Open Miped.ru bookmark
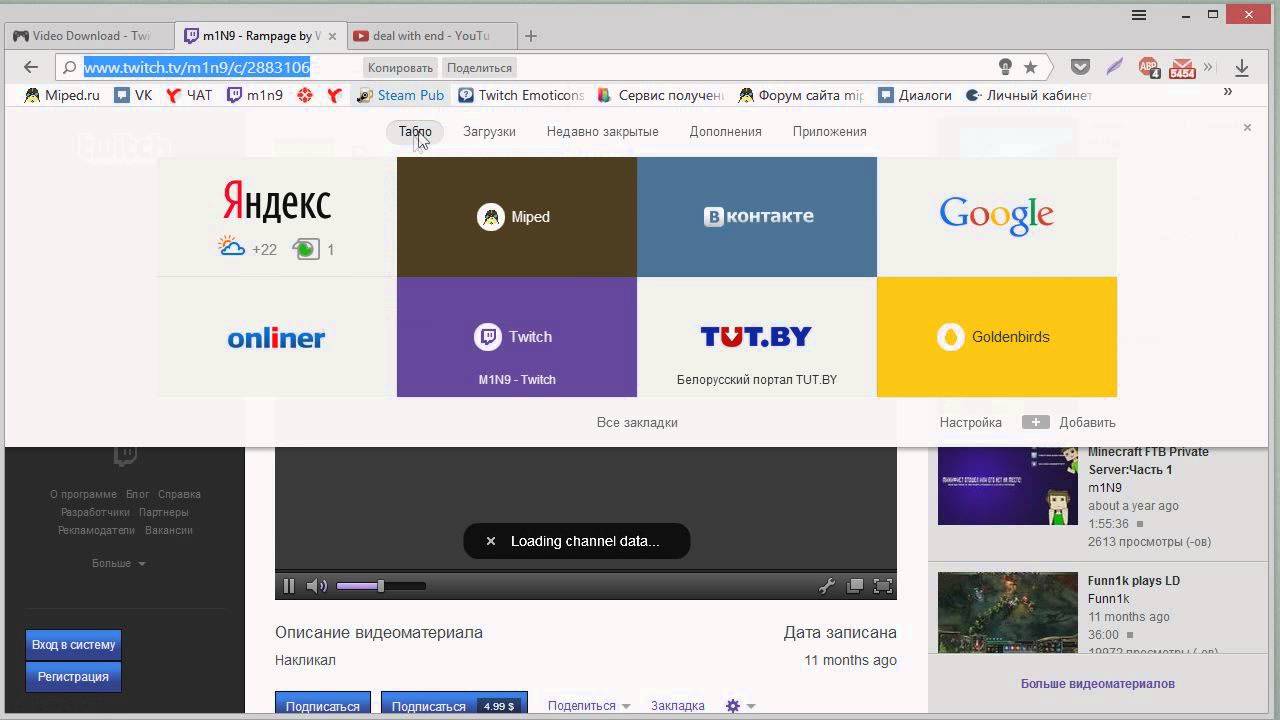 click(x=62, y=95)
